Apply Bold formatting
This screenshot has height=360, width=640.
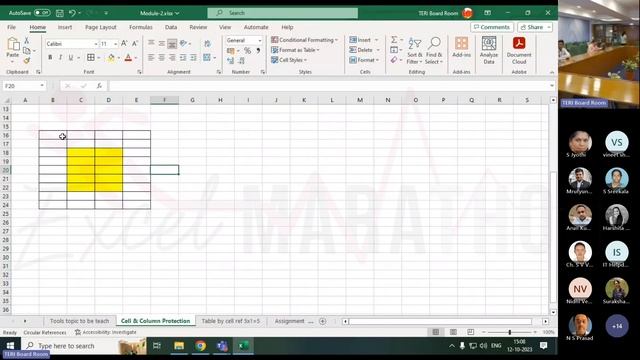tap(50, 58)
